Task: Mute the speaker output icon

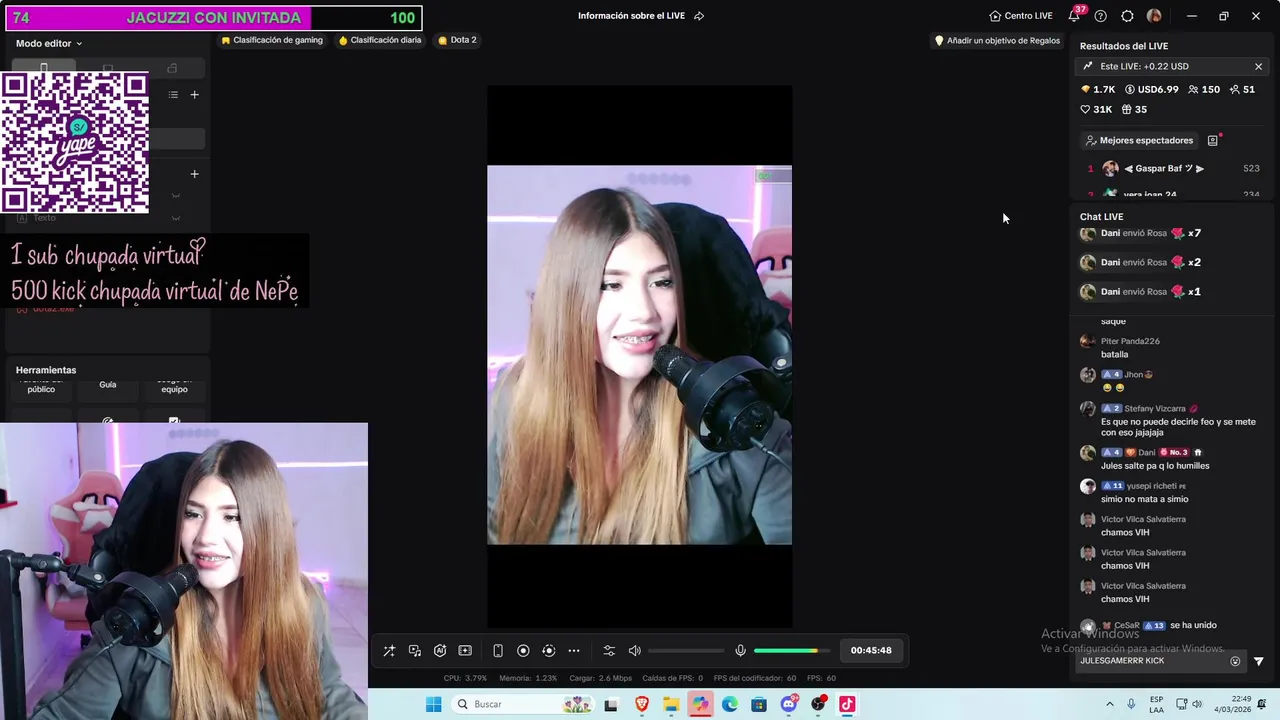Action: click(634, 651)
